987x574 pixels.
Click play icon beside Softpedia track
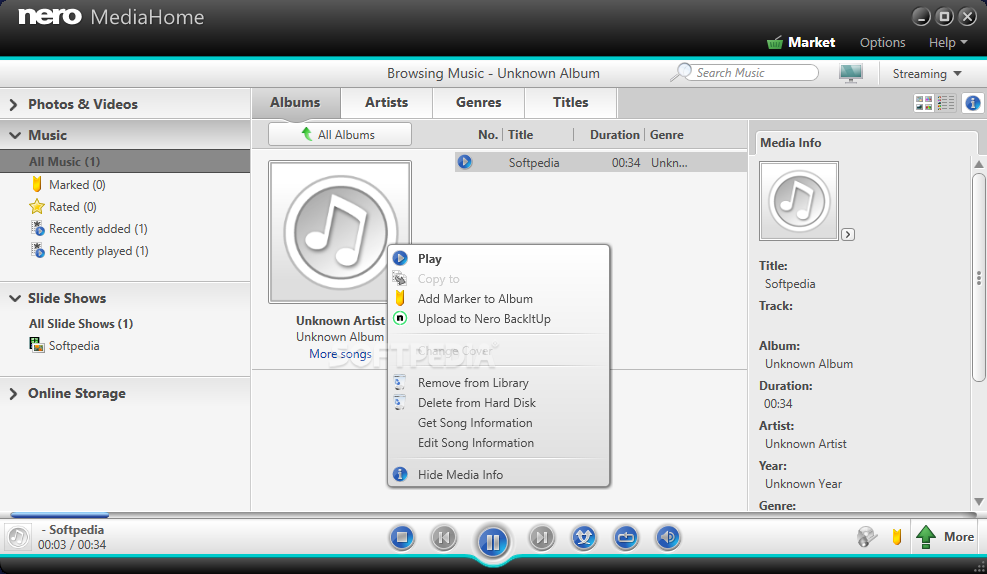click(465, 162)
